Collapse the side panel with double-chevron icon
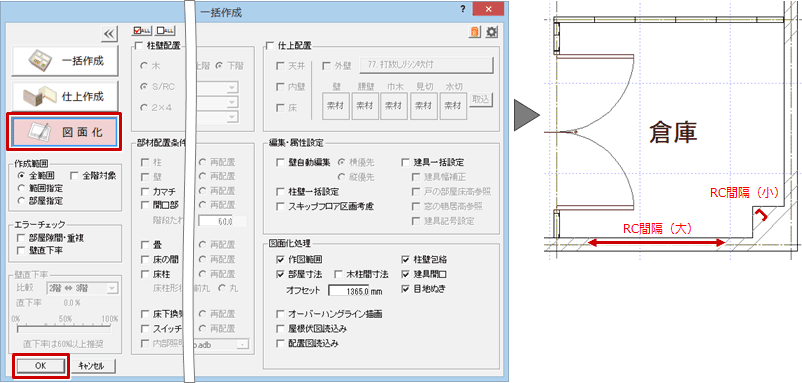 pyautogui.click(x=109, y=34)
